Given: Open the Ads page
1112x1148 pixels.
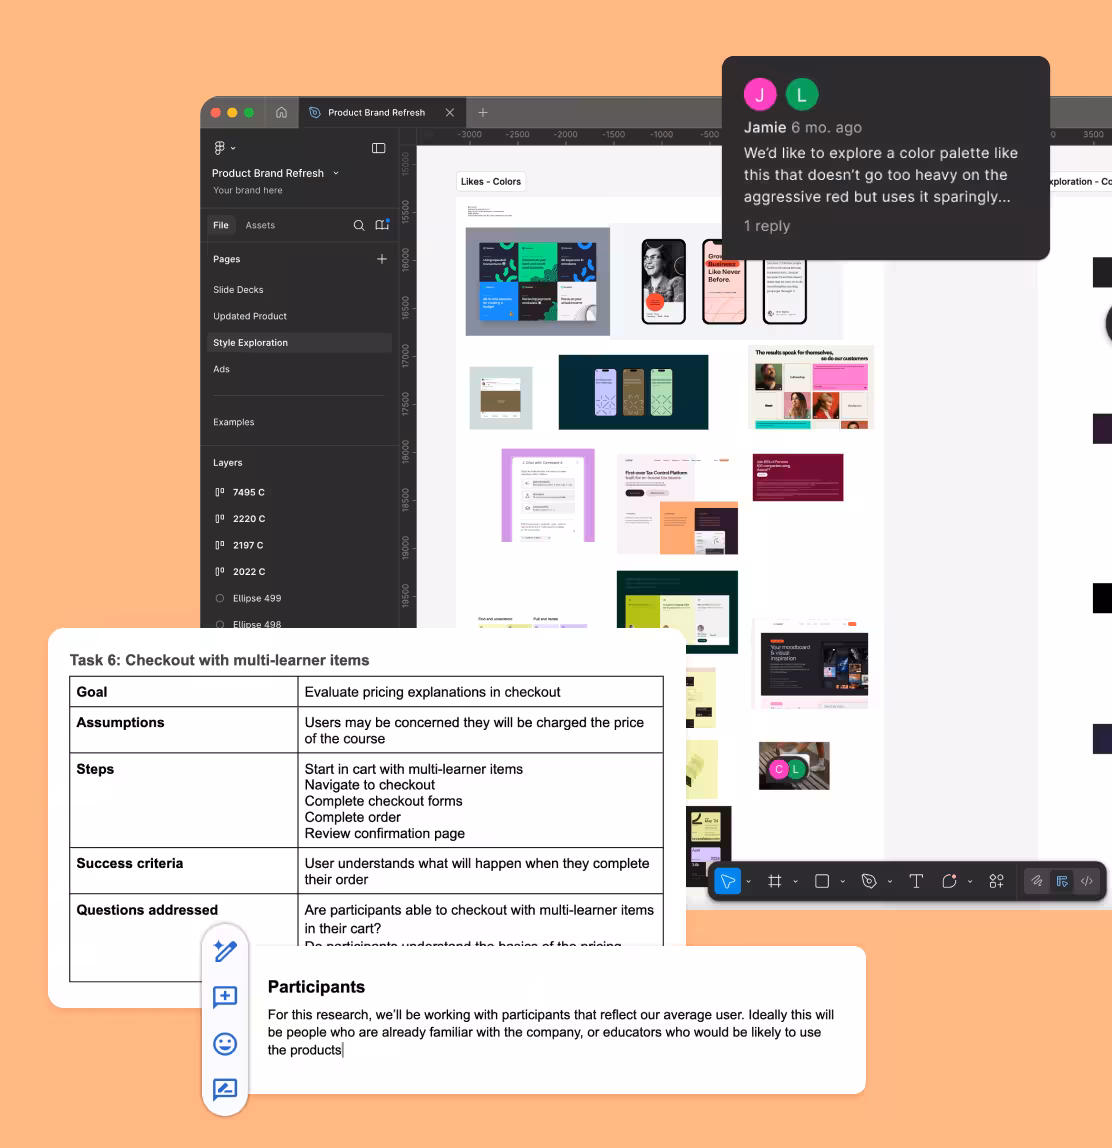Looking at the screenshot, I should tap(221, 369).
